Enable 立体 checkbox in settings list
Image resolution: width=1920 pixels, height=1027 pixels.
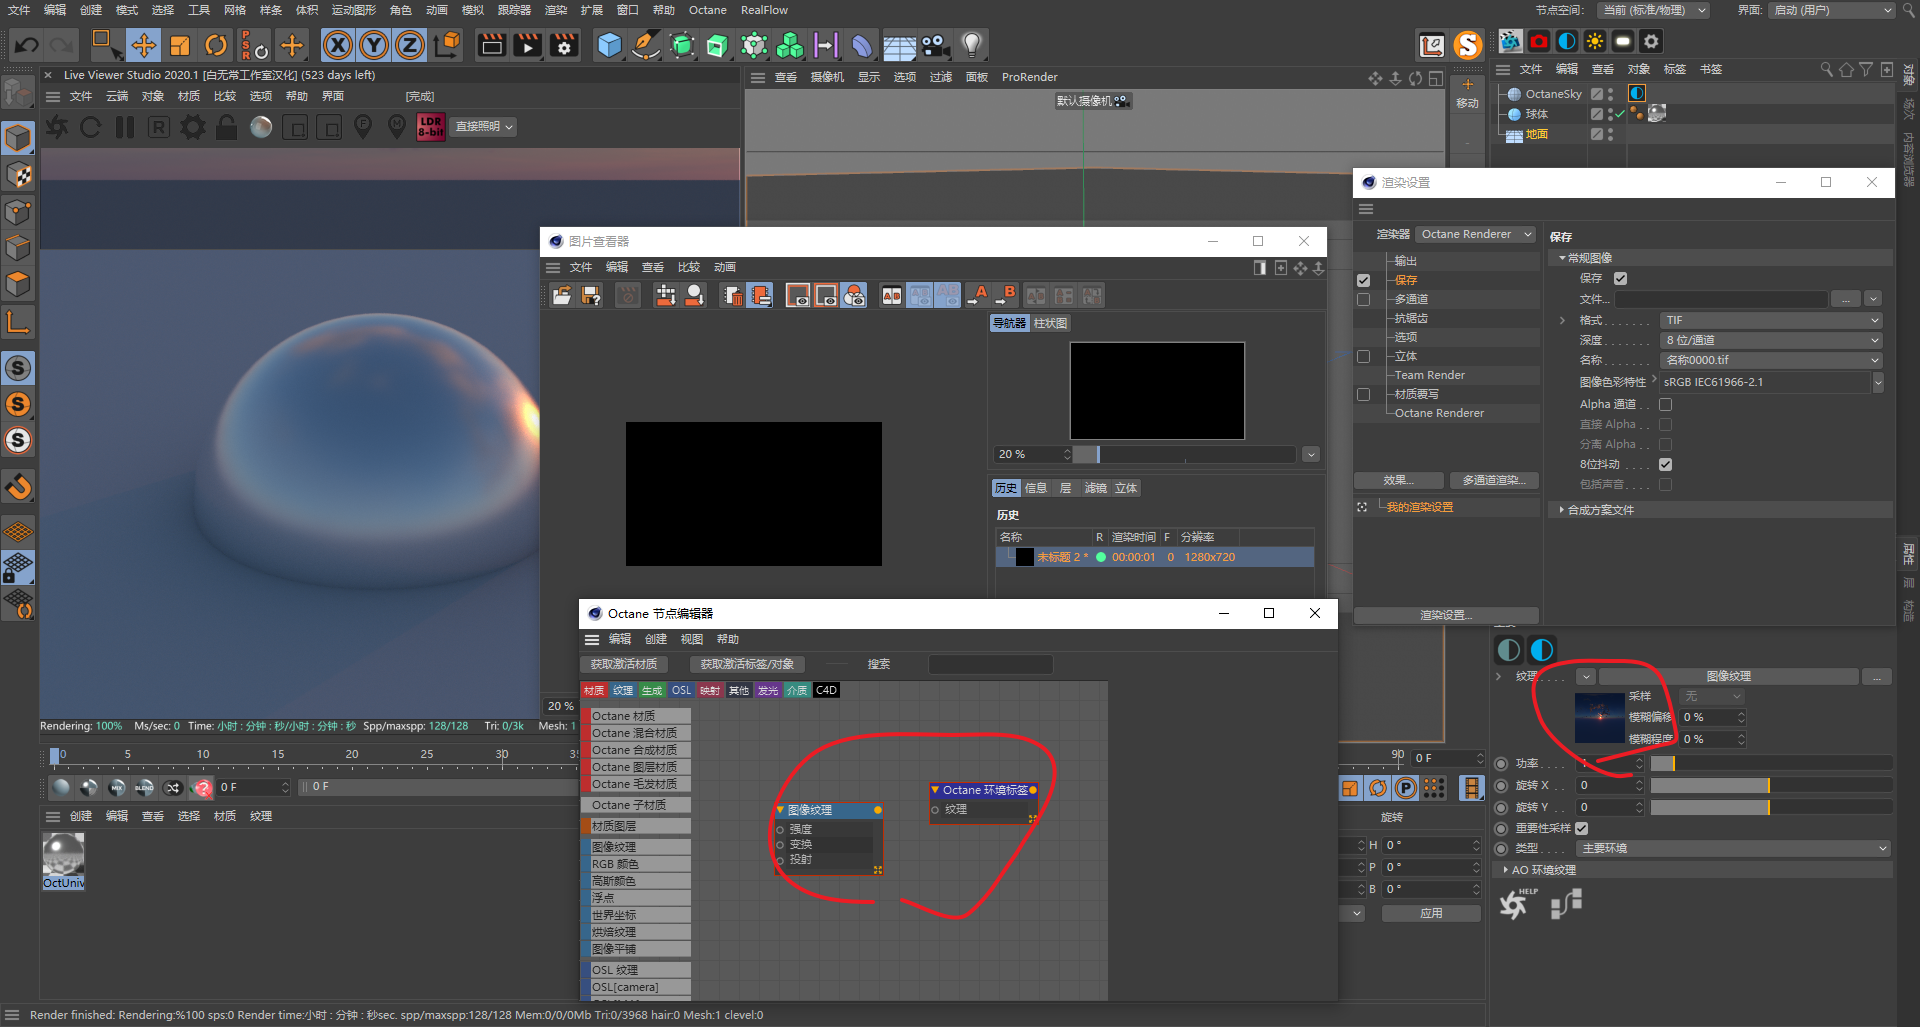(x=1363, y=356)
